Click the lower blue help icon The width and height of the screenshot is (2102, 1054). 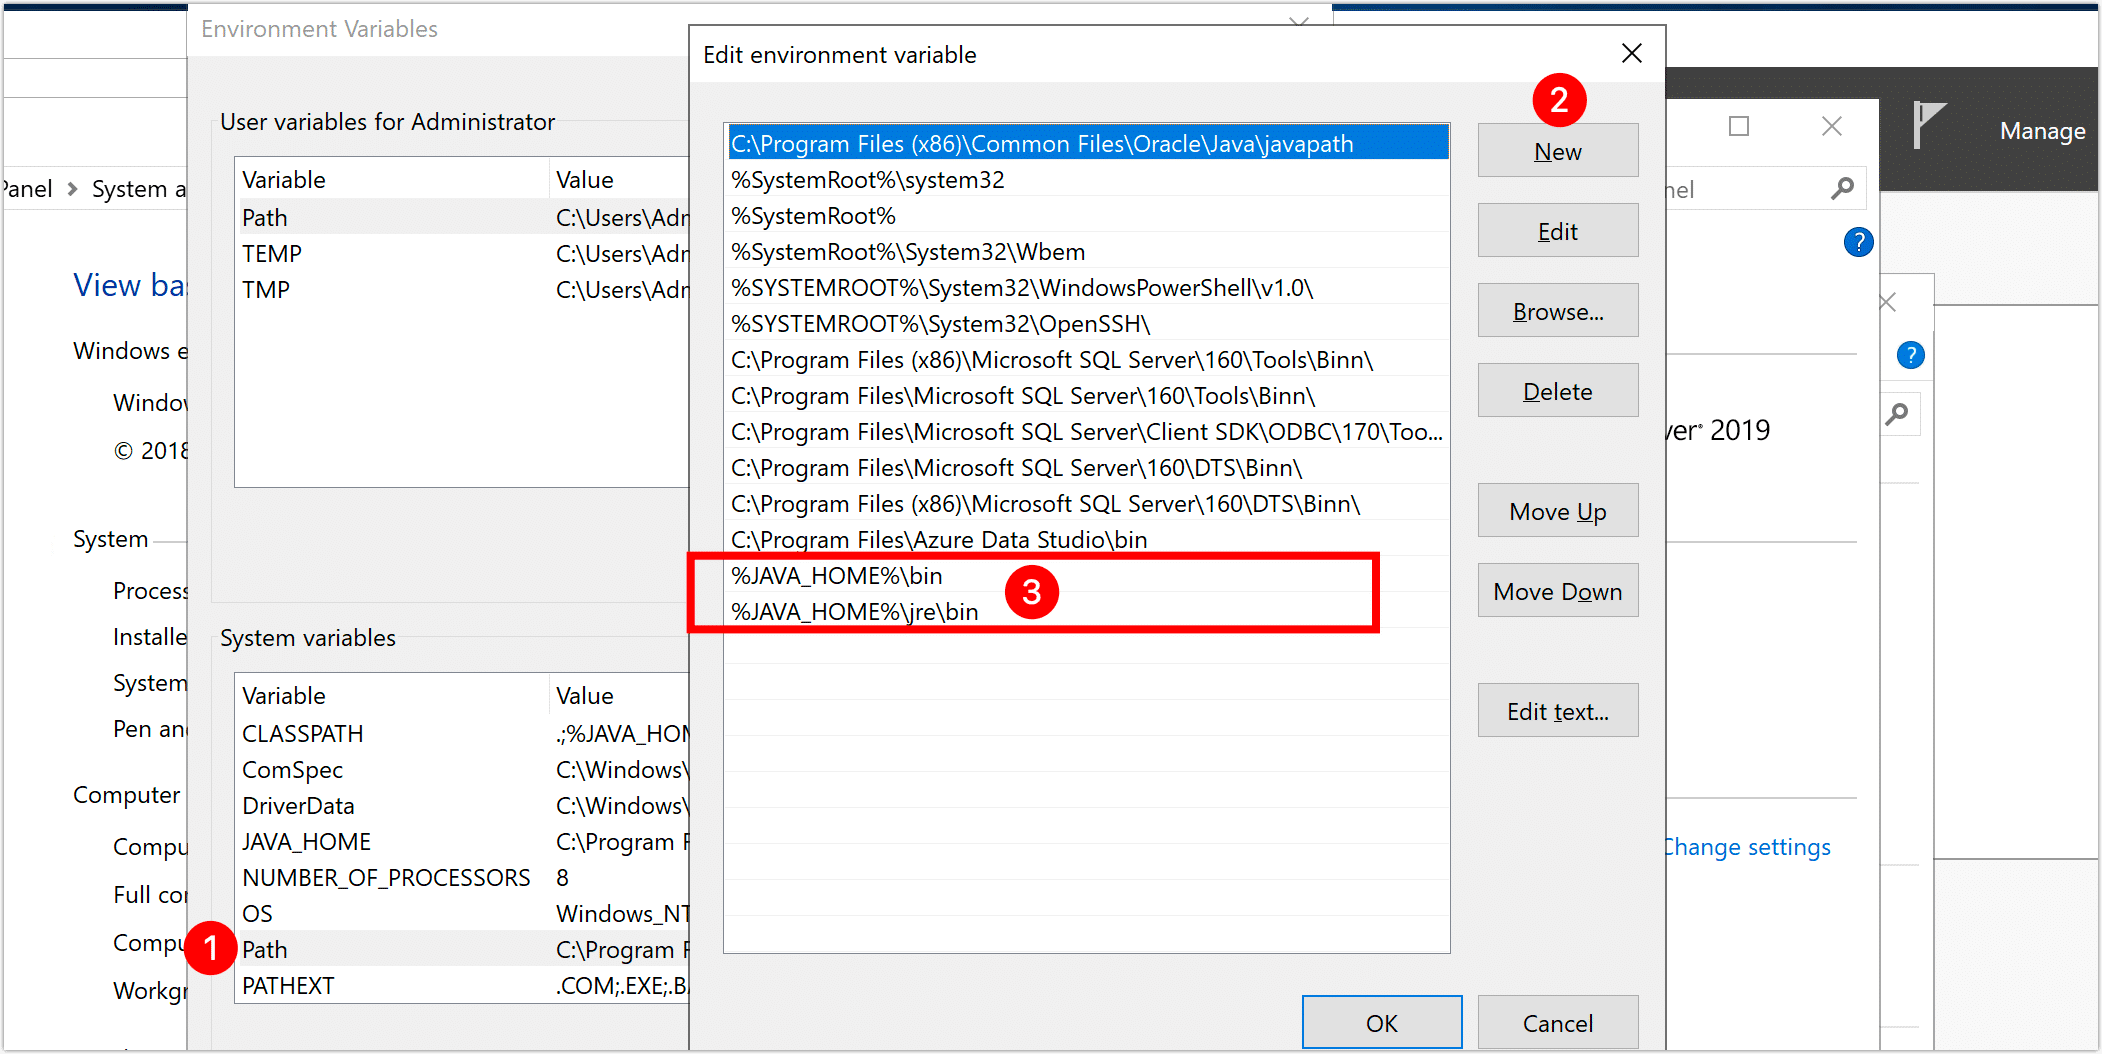coord(1910,354)
